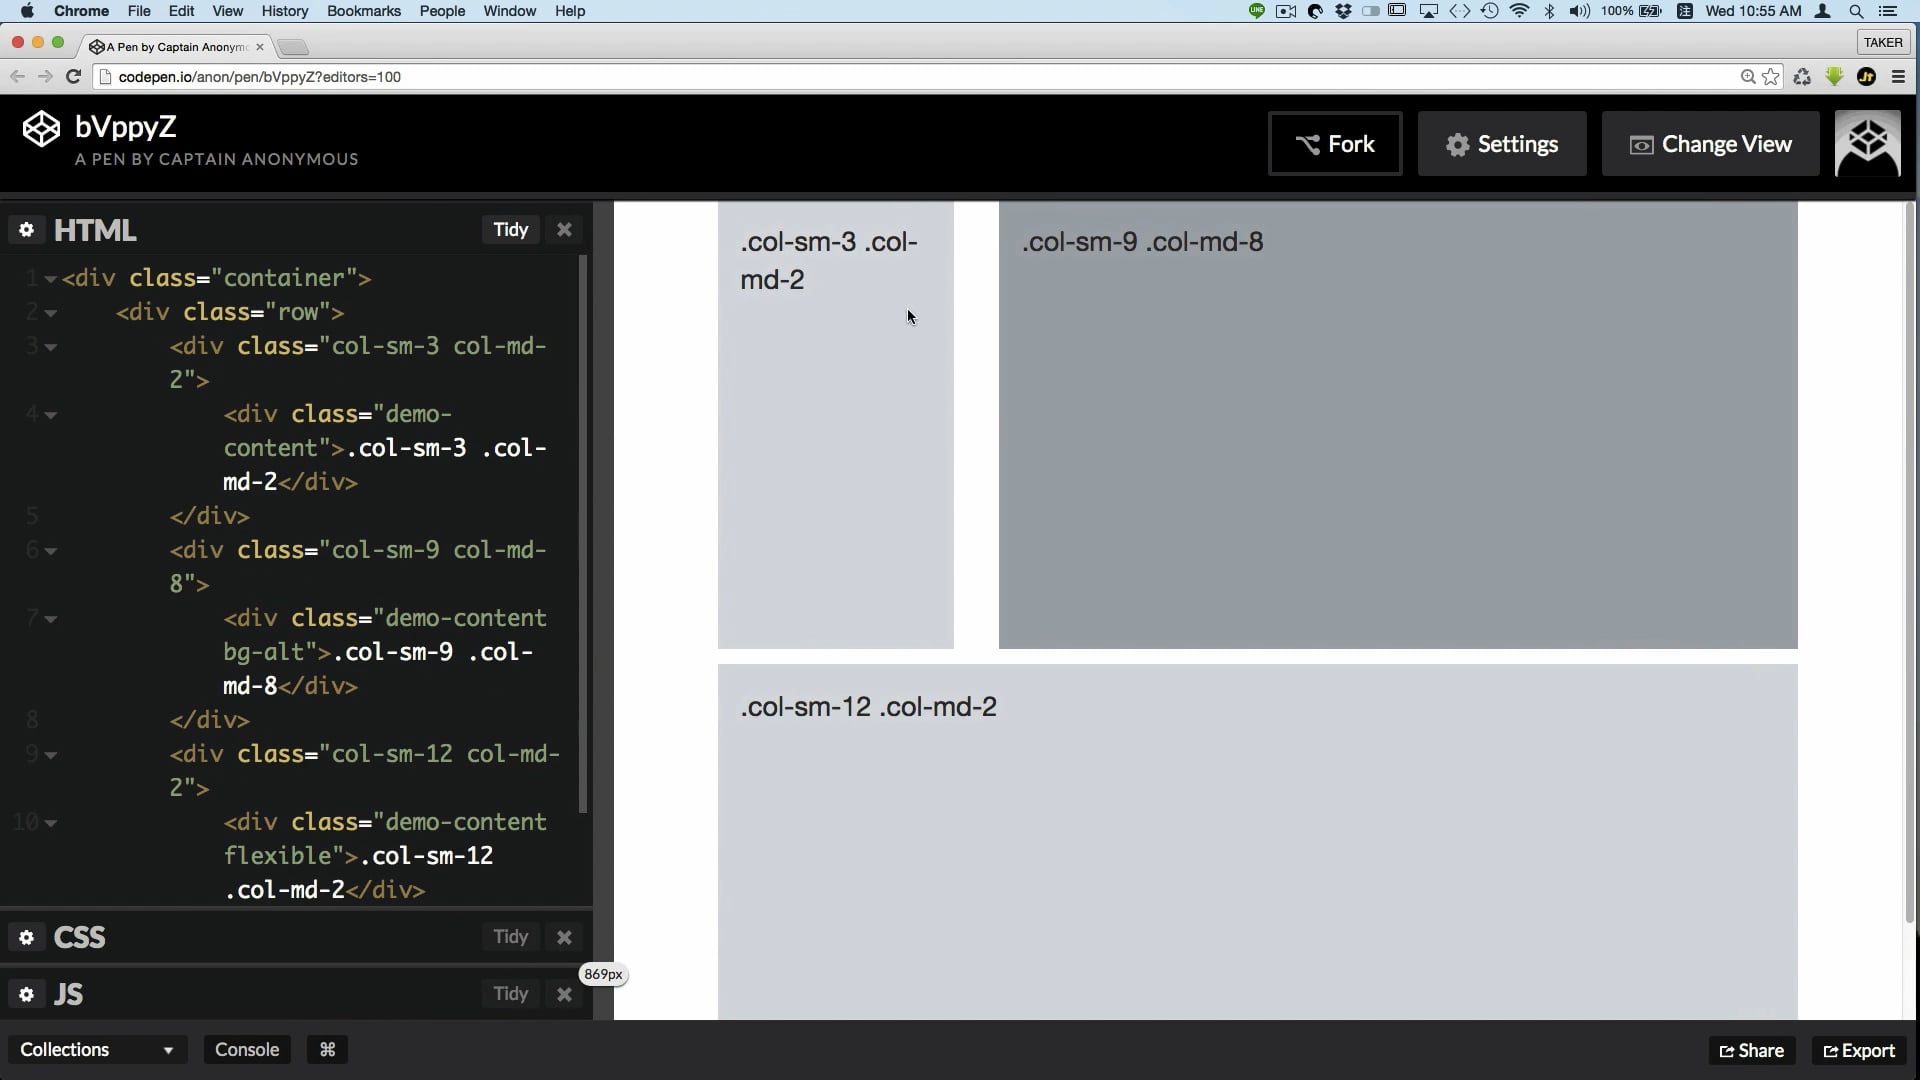
Task: Collapse code fold arrow on line 2
Action: [x=50, y=313]
